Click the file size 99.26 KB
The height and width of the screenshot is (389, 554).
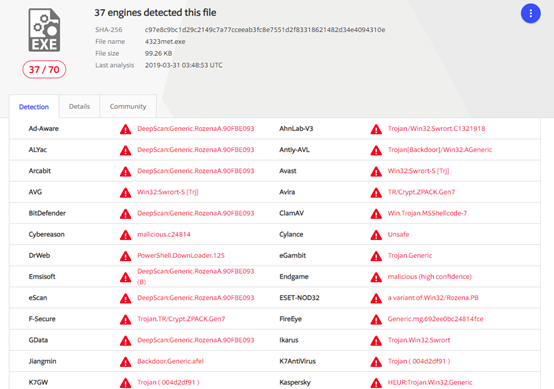158,53
